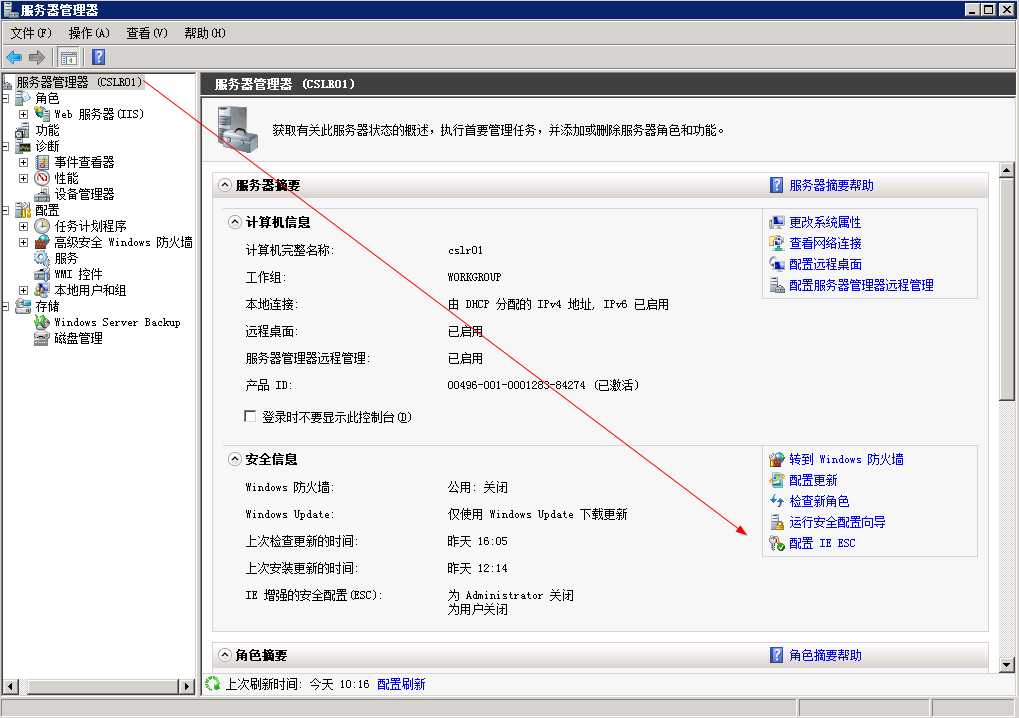Click the 设备管理器 icon

(42, 194)
